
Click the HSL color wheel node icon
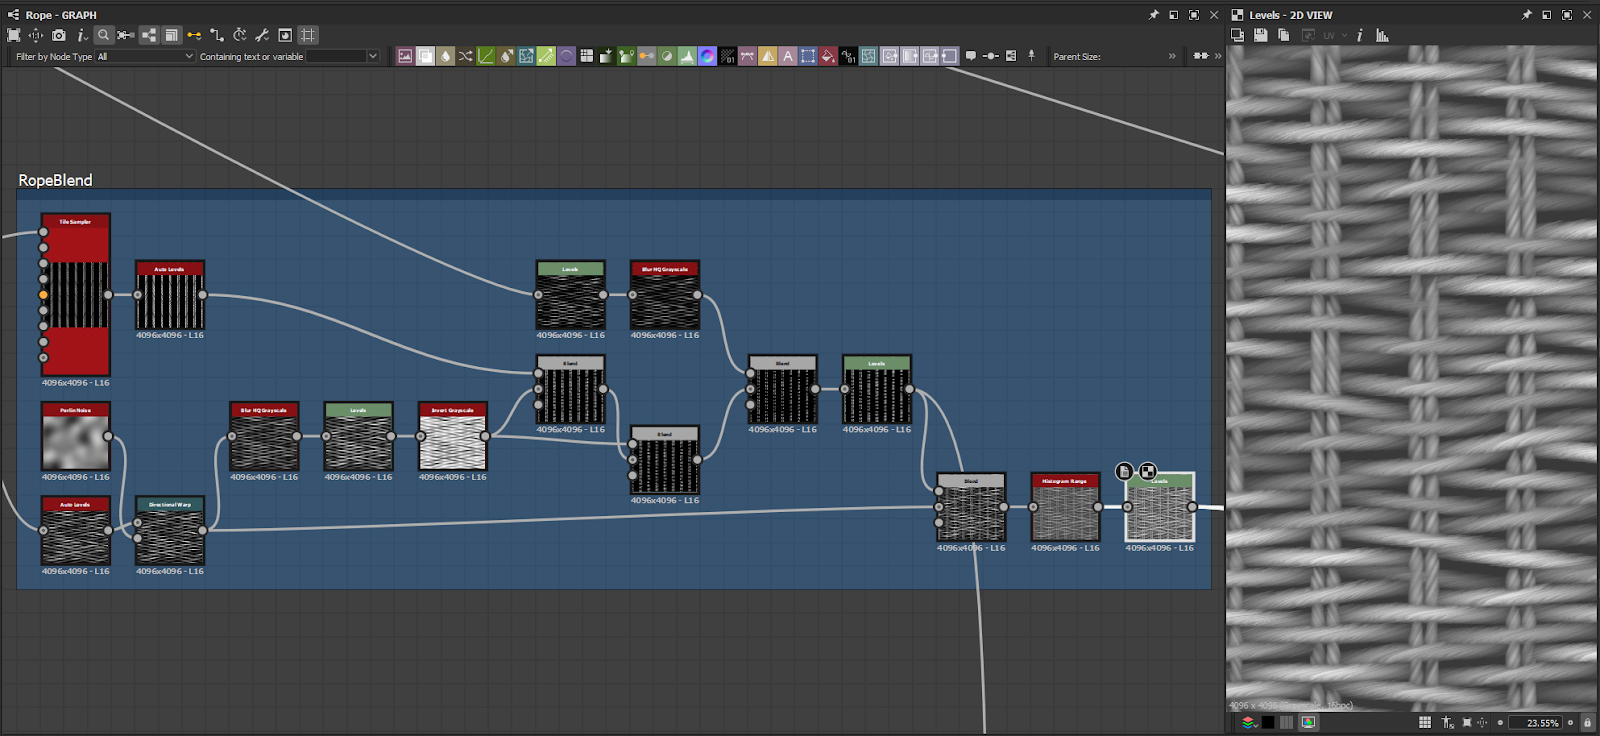707,56
